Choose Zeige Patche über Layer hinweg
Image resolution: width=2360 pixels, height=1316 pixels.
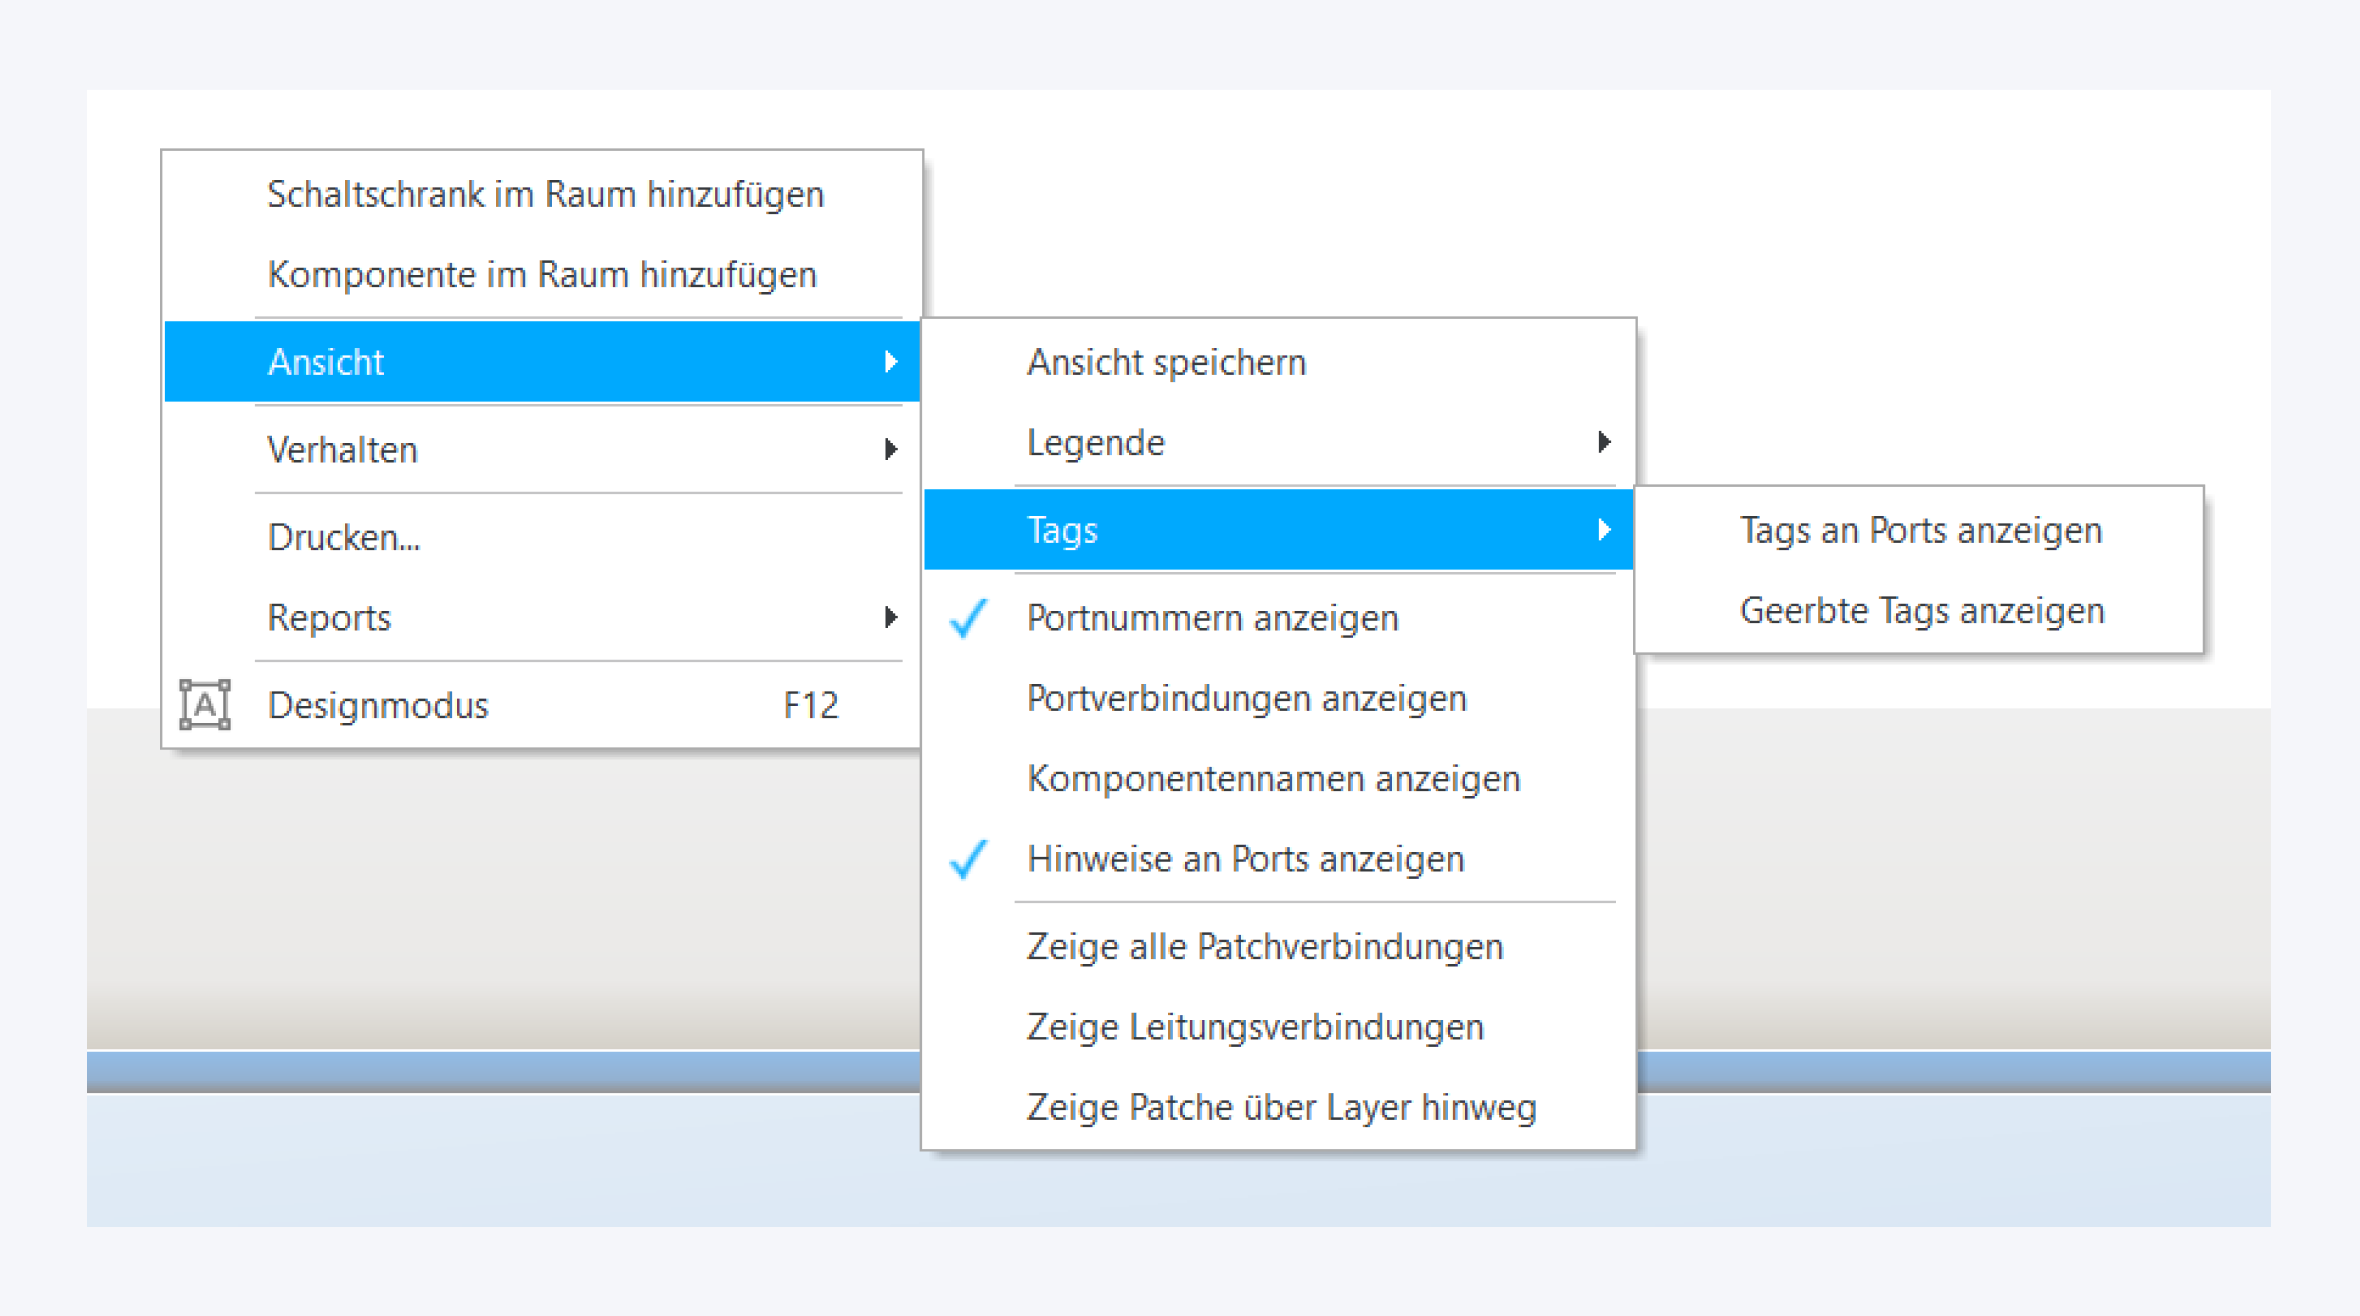(x=1281, y=1107)
